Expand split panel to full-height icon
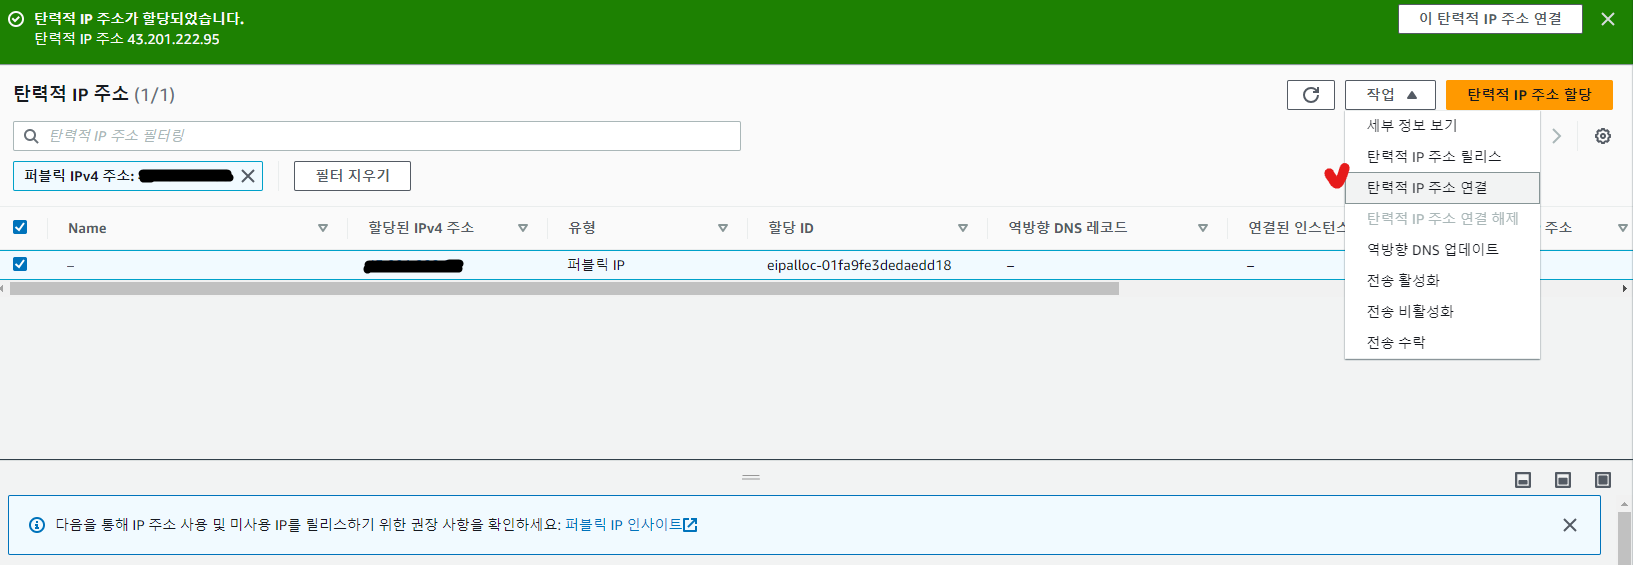 1602,480
